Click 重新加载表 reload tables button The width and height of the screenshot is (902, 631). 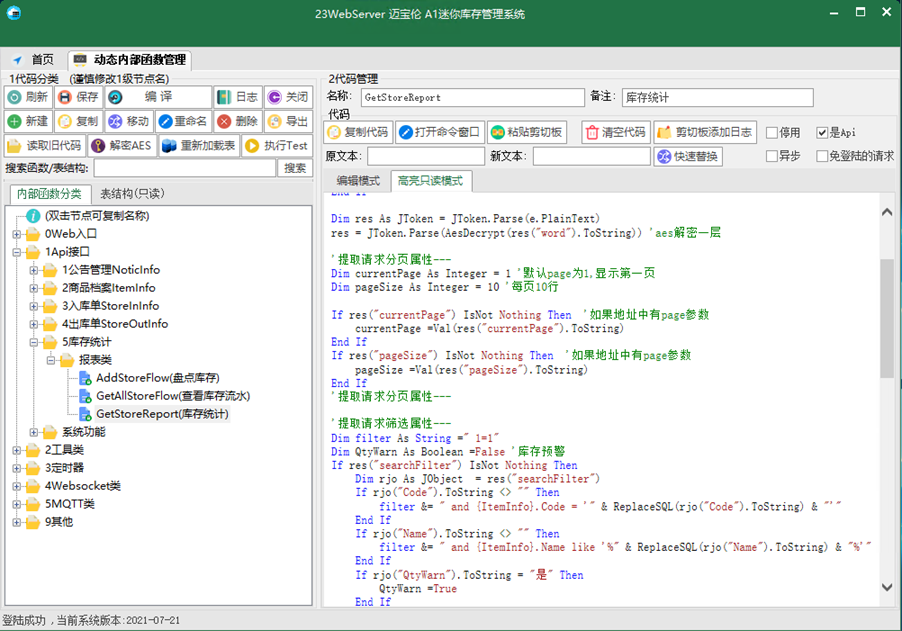(x=200, y=146)
